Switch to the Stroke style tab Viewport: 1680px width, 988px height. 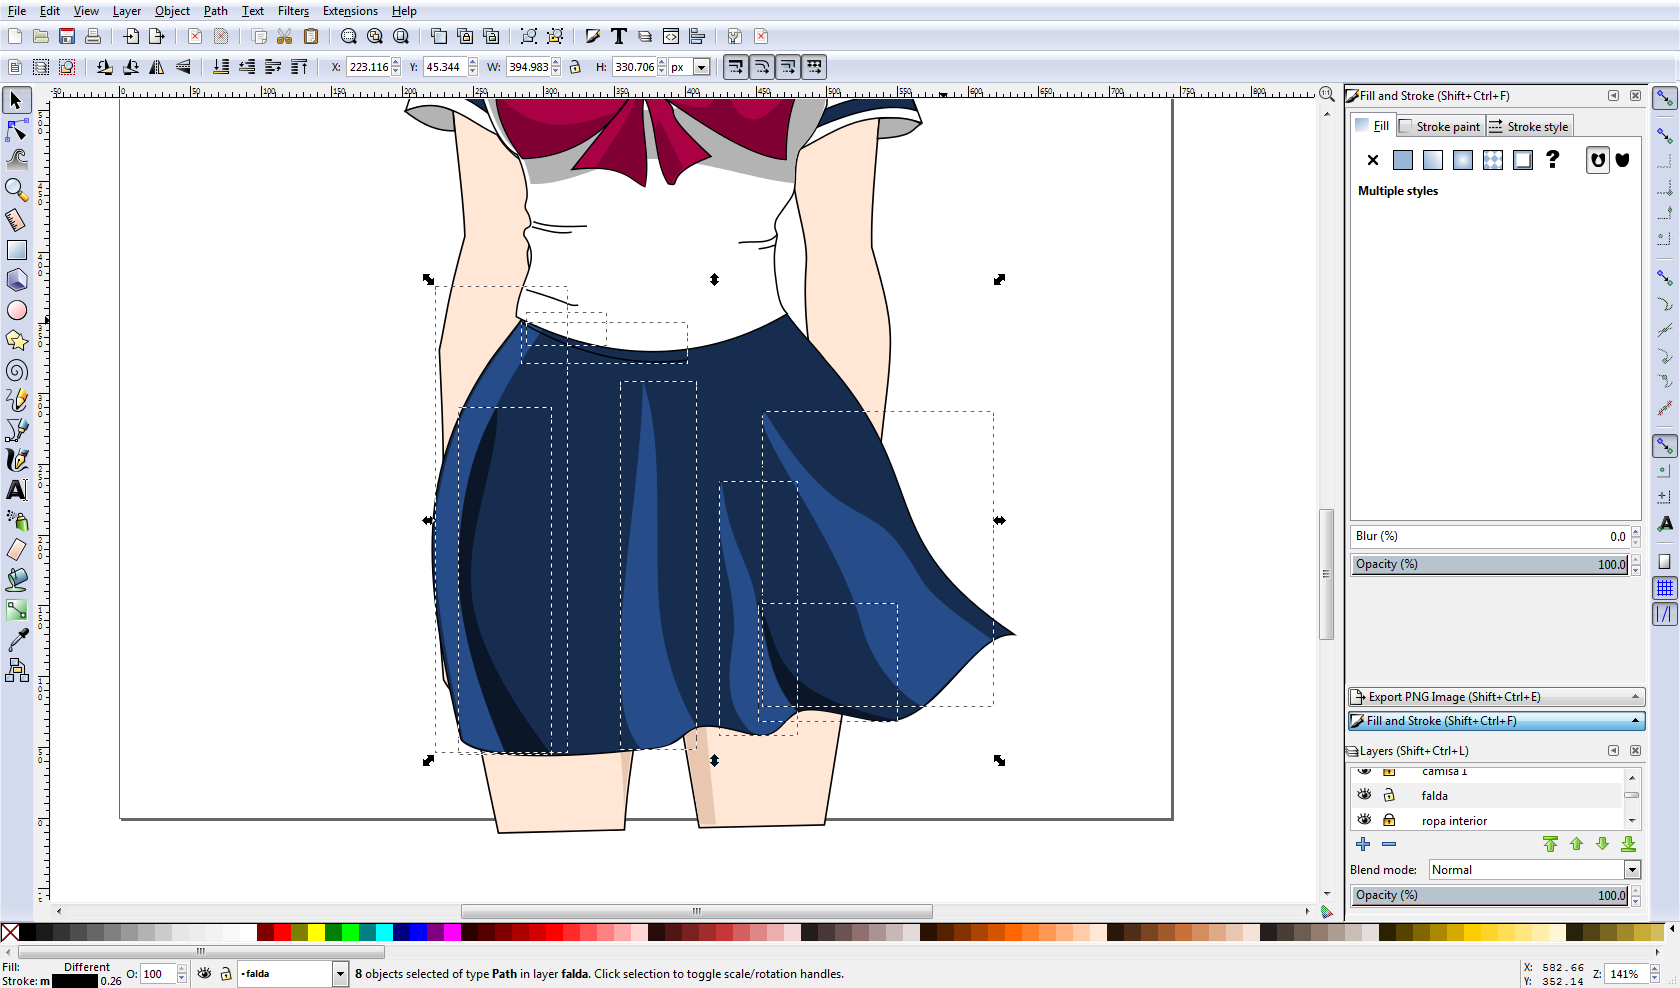coord(1530,126)
